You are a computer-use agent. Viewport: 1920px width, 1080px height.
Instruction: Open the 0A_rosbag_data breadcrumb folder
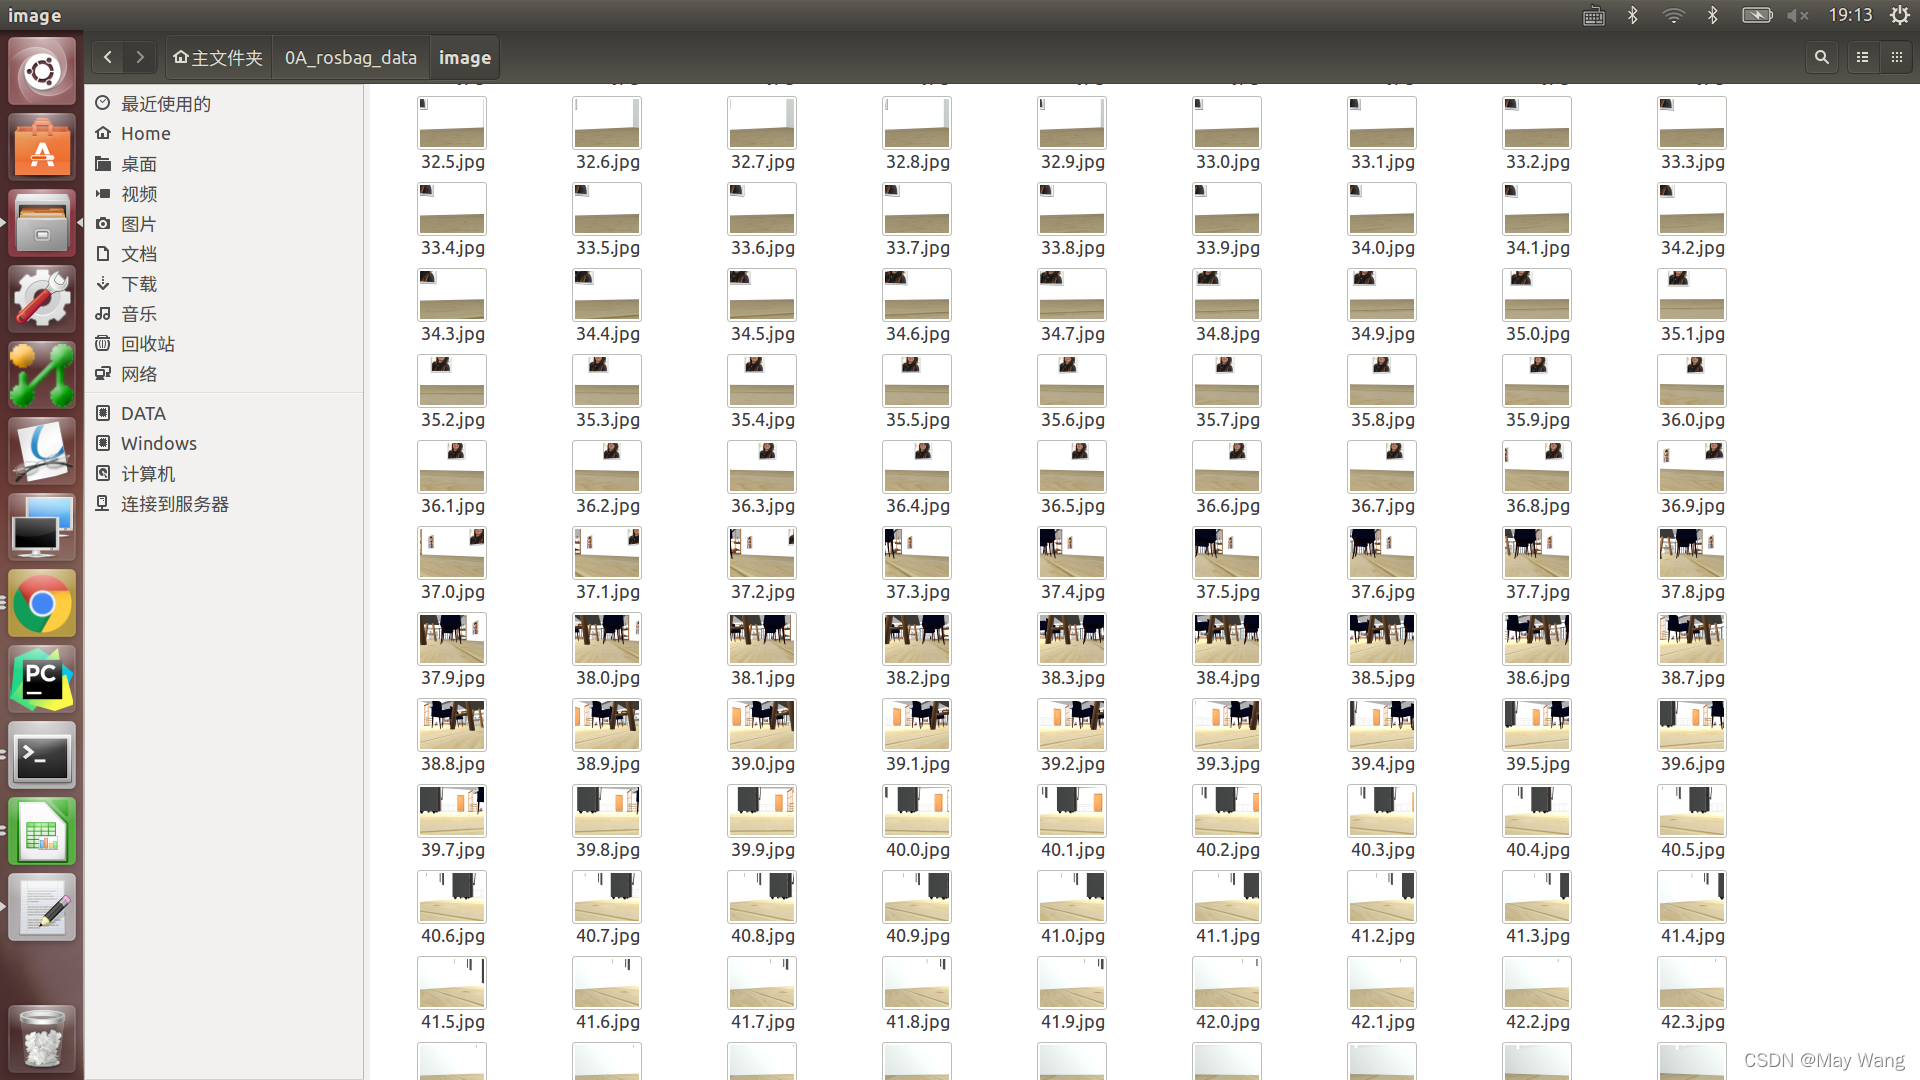pos(350,58)
